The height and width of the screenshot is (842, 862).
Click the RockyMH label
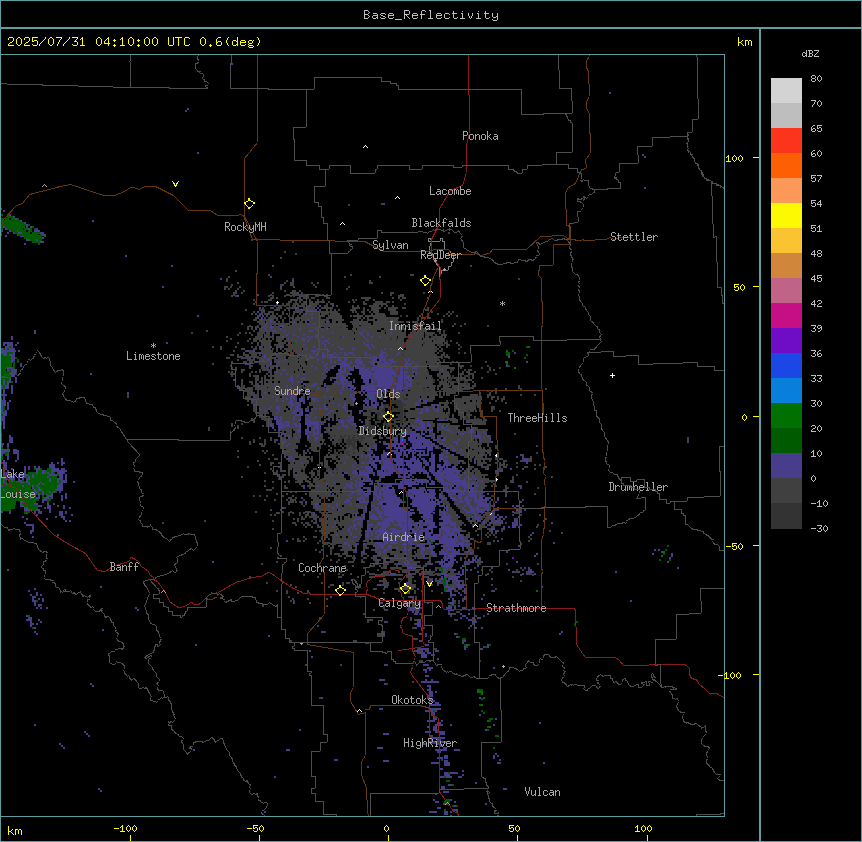pyautogui.click(x=245, y=227)
